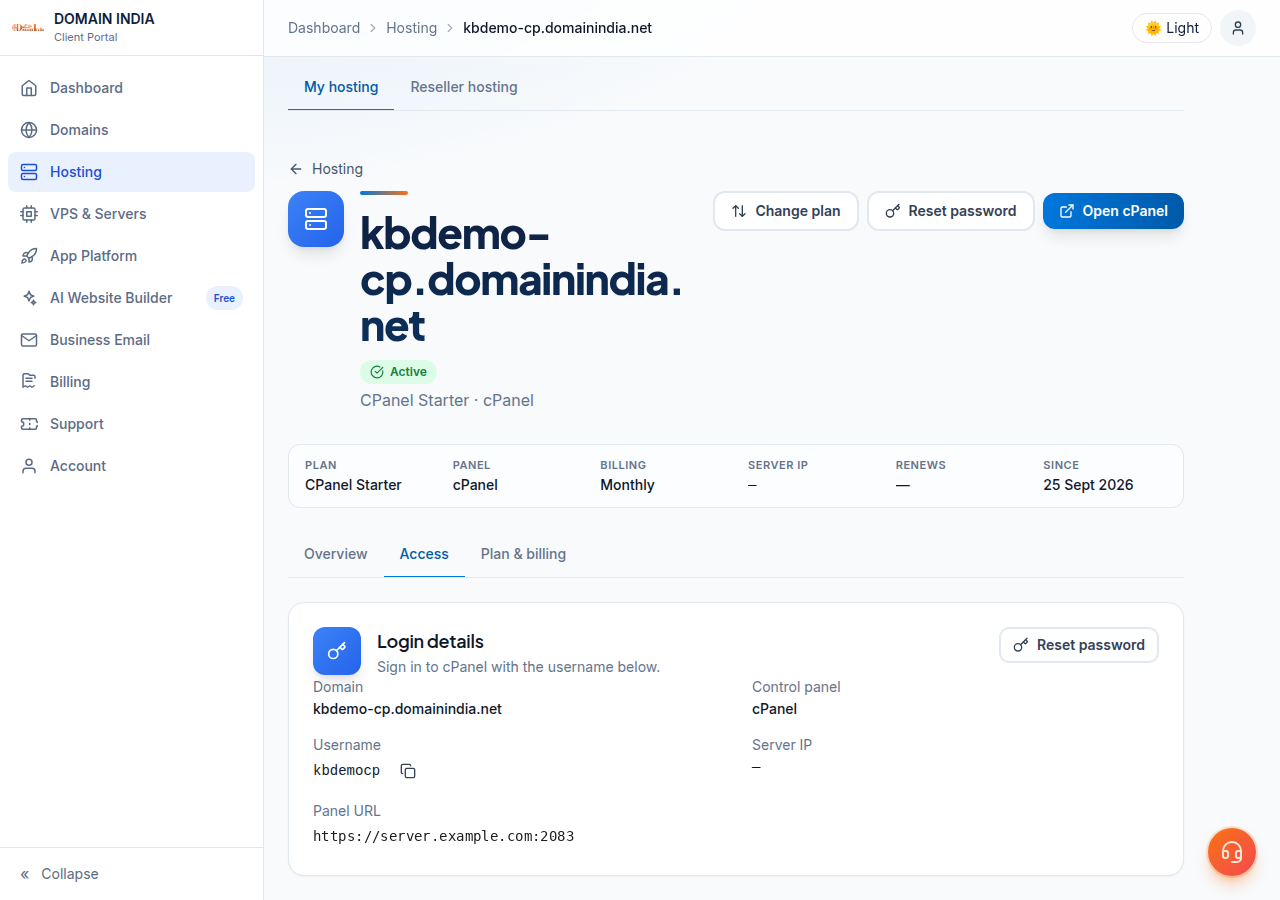Viewport: 1280px width, 900px height.
Task: Open the user profile avatar icon
Action: point(1238,28)
